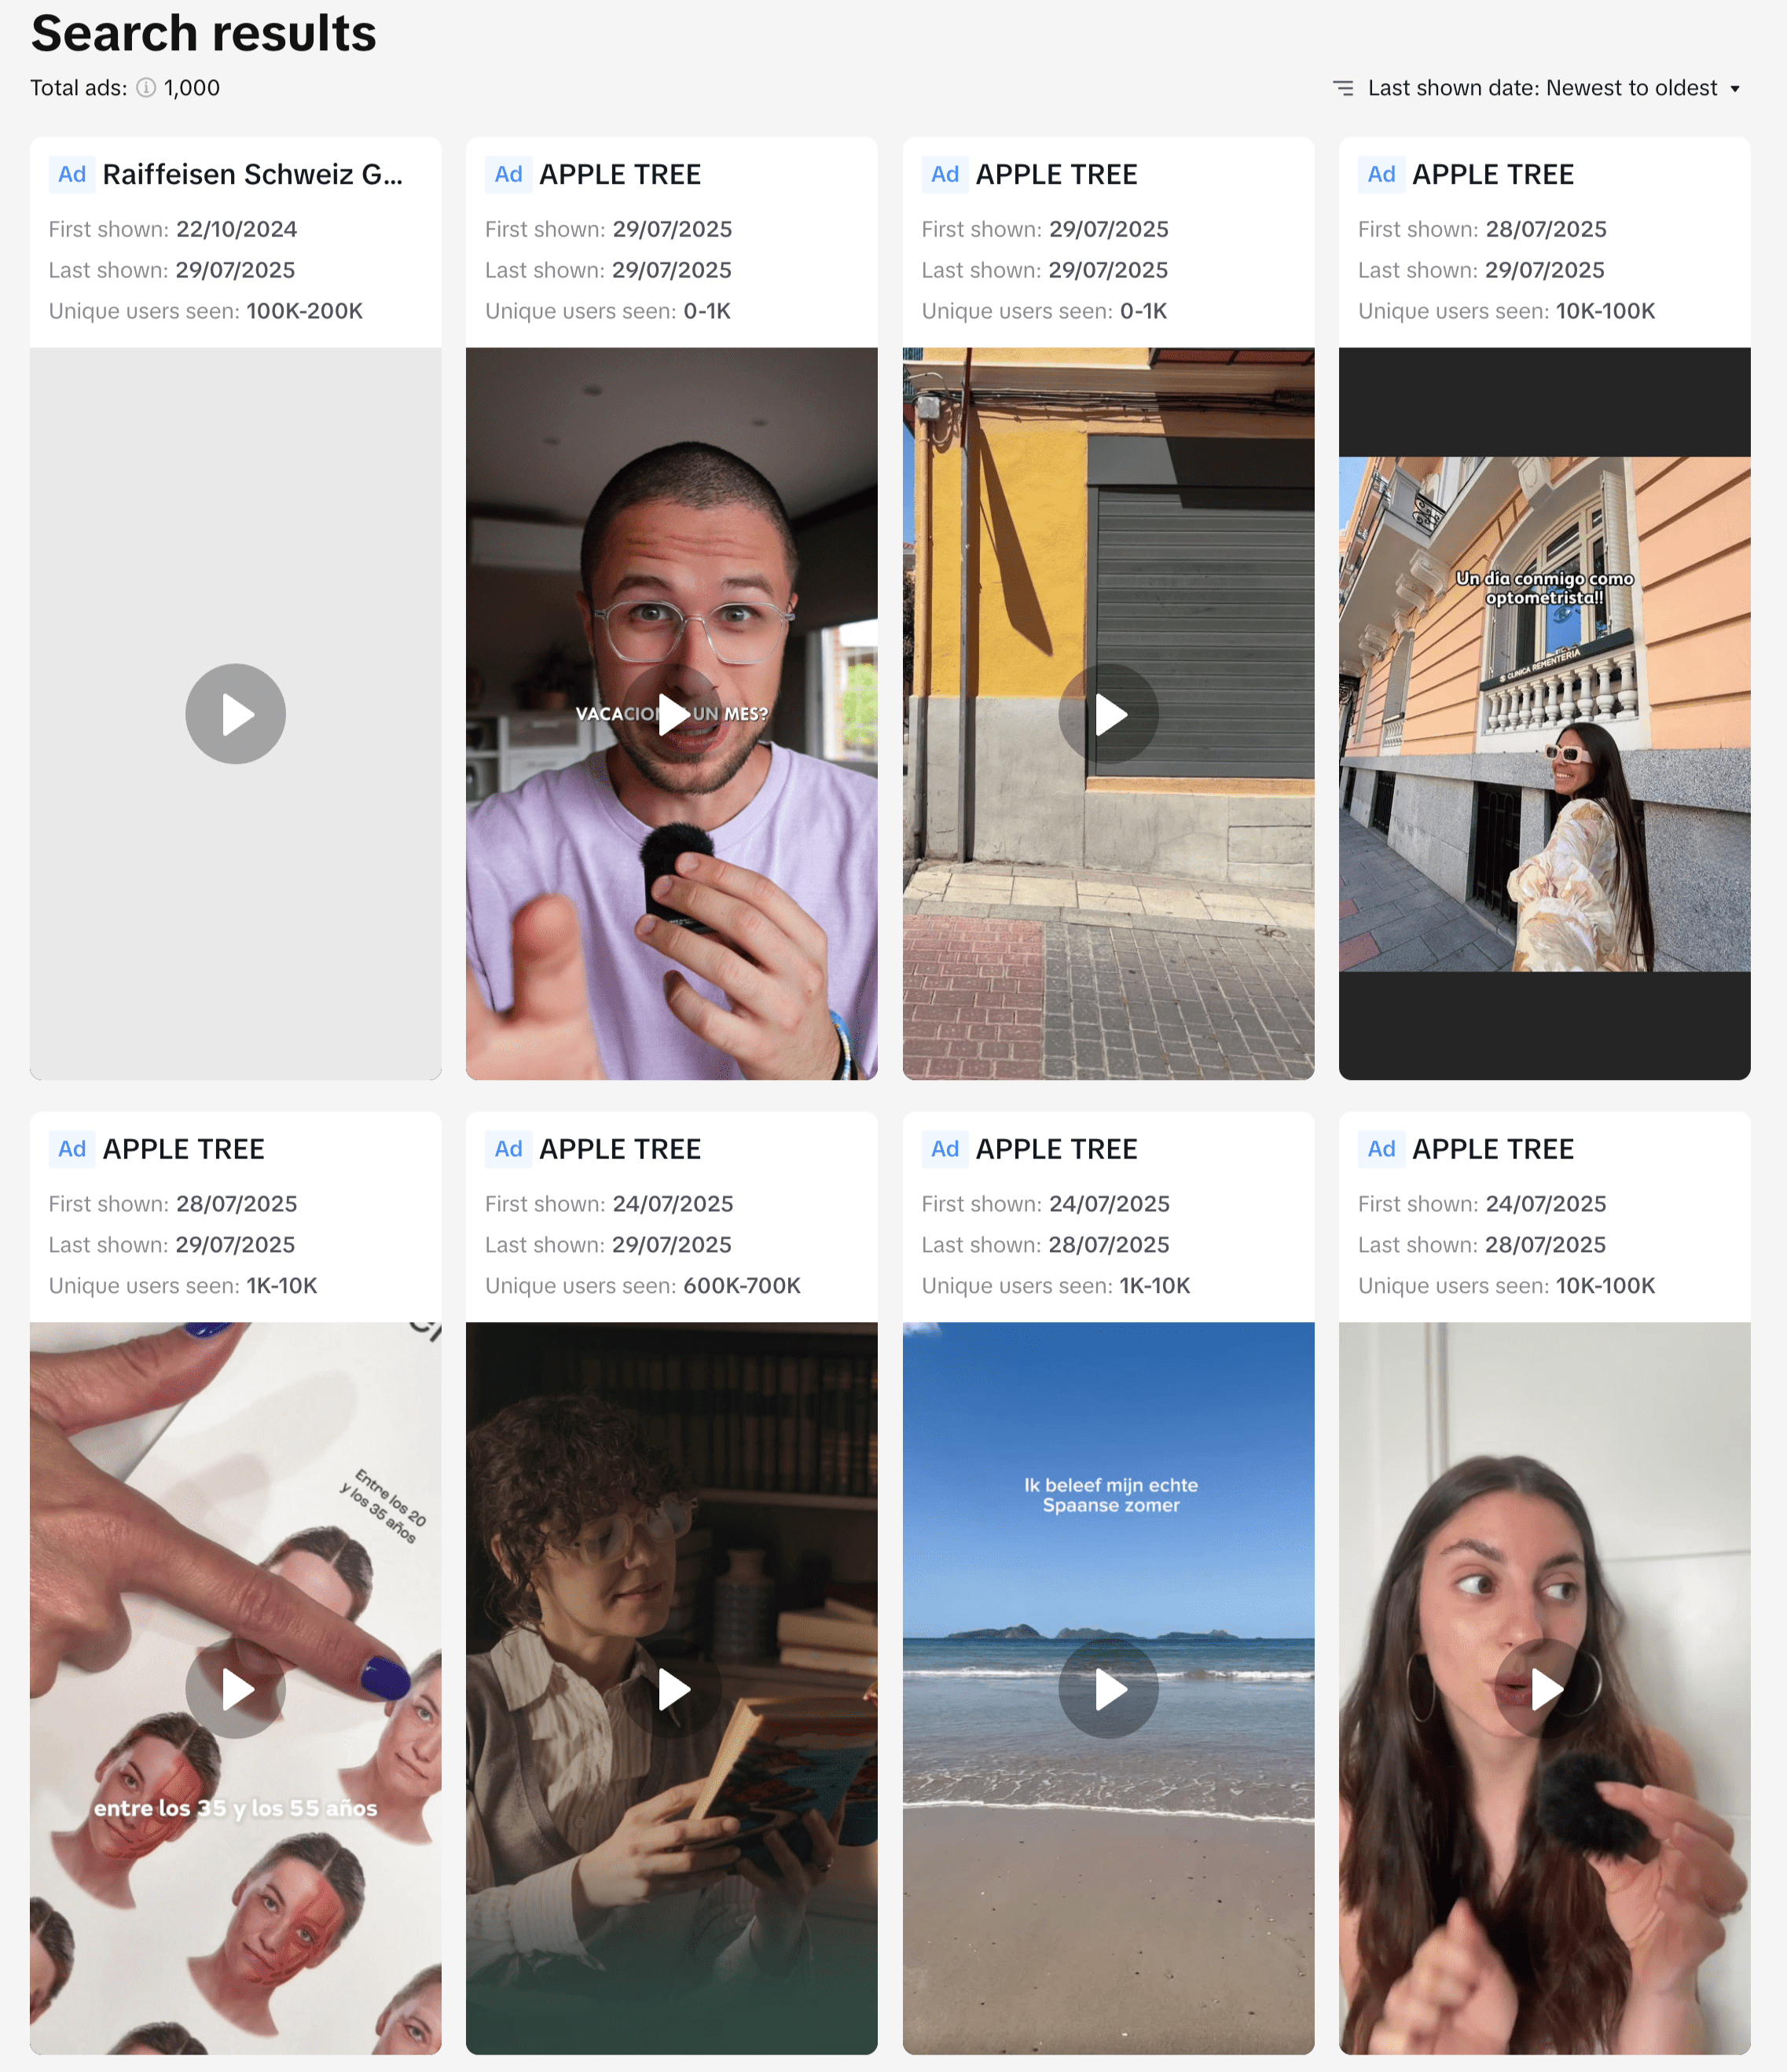Play the 'Ik beleef mijn echte Spaanse zomer' video
1787x2072 pixels.
click(x=1108, y=1688)
